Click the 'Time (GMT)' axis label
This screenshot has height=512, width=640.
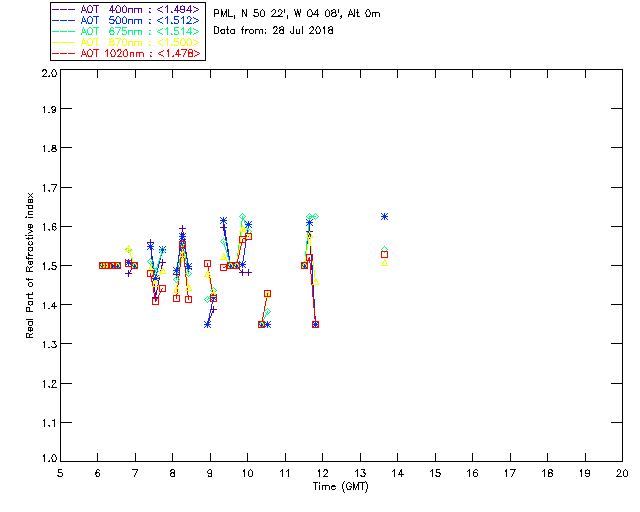340,487
